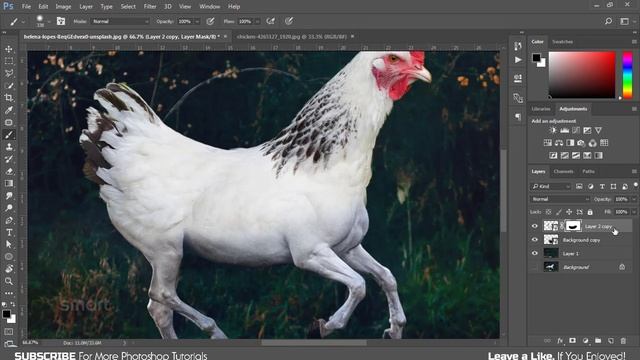Select the Gradient tool
640x360 pixels.
pyautogui.click(x=9, y=184)
